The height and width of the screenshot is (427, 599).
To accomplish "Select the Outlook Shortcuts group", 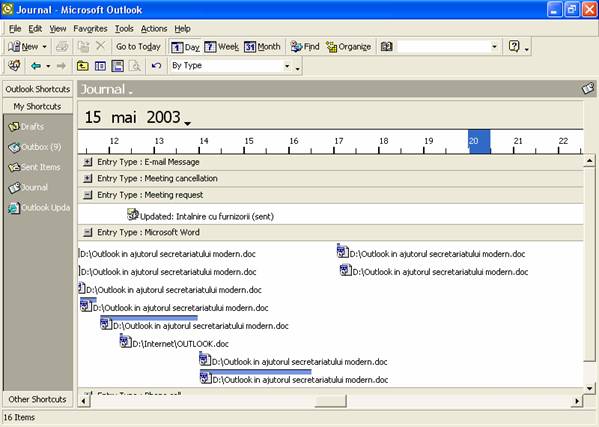I will tap(37, 89).
